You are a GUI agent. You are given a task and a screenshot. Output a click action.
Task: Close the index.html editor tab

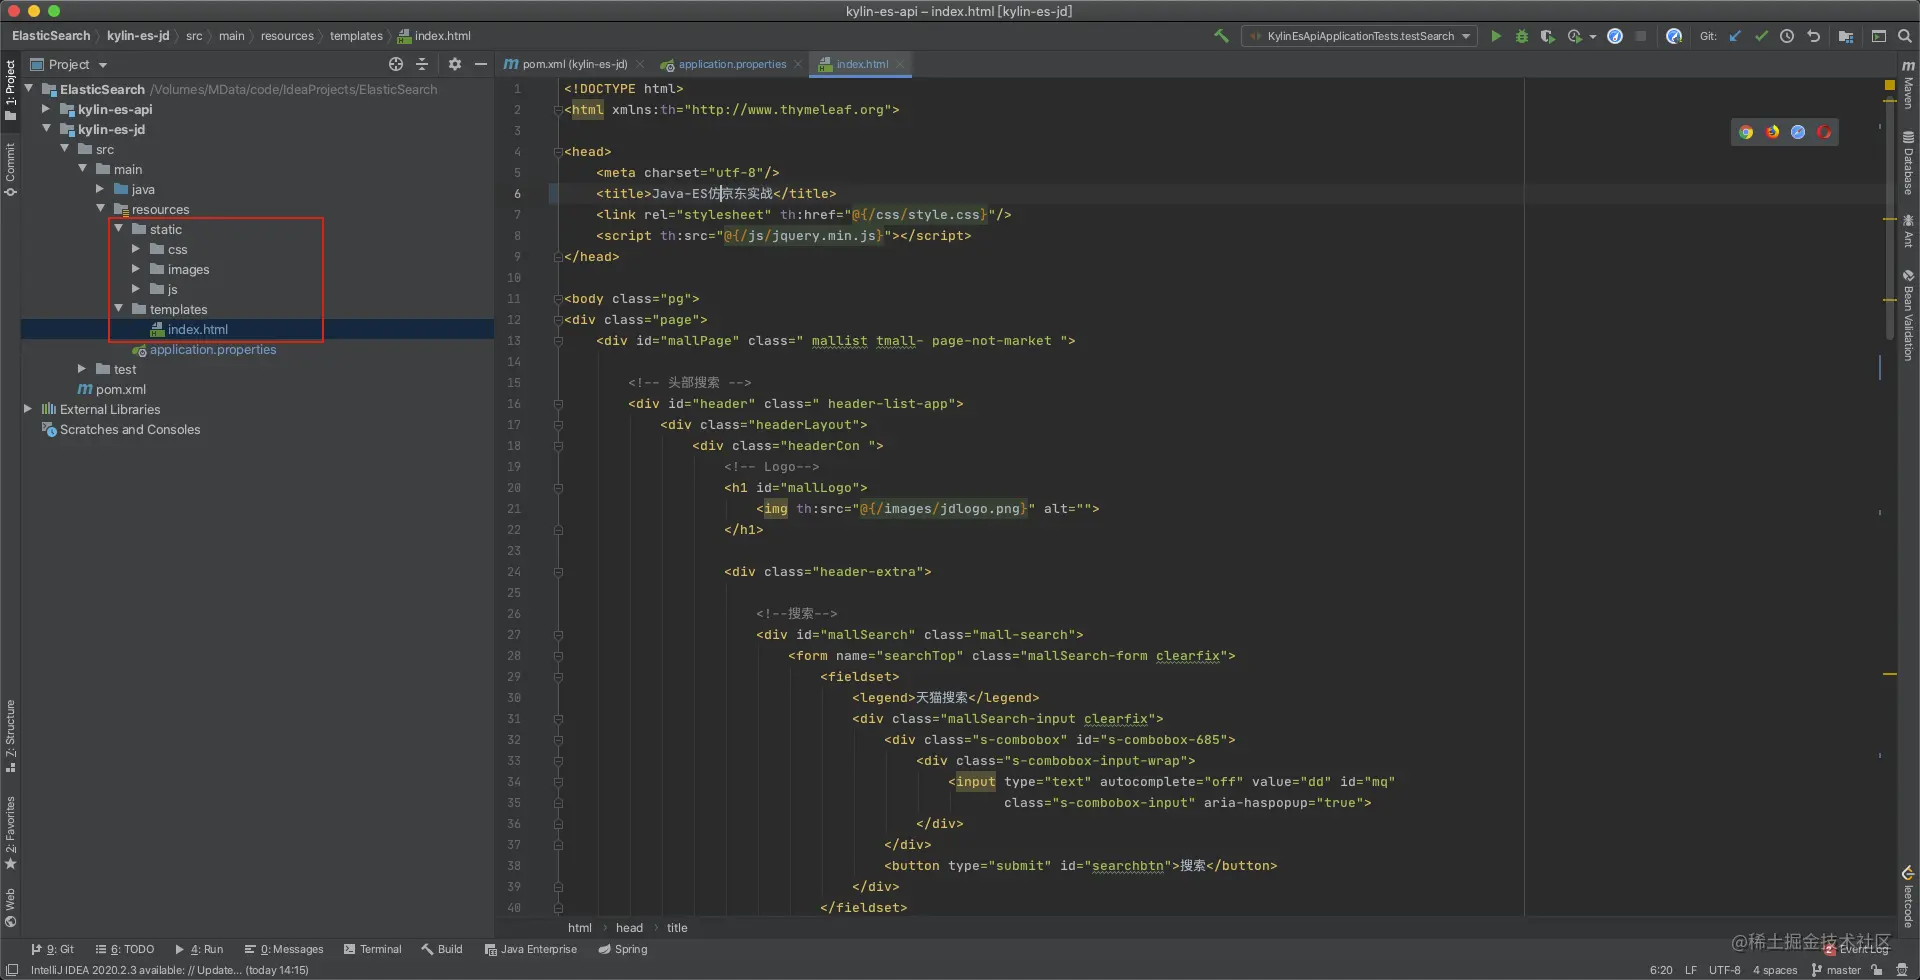click(900, 65)
